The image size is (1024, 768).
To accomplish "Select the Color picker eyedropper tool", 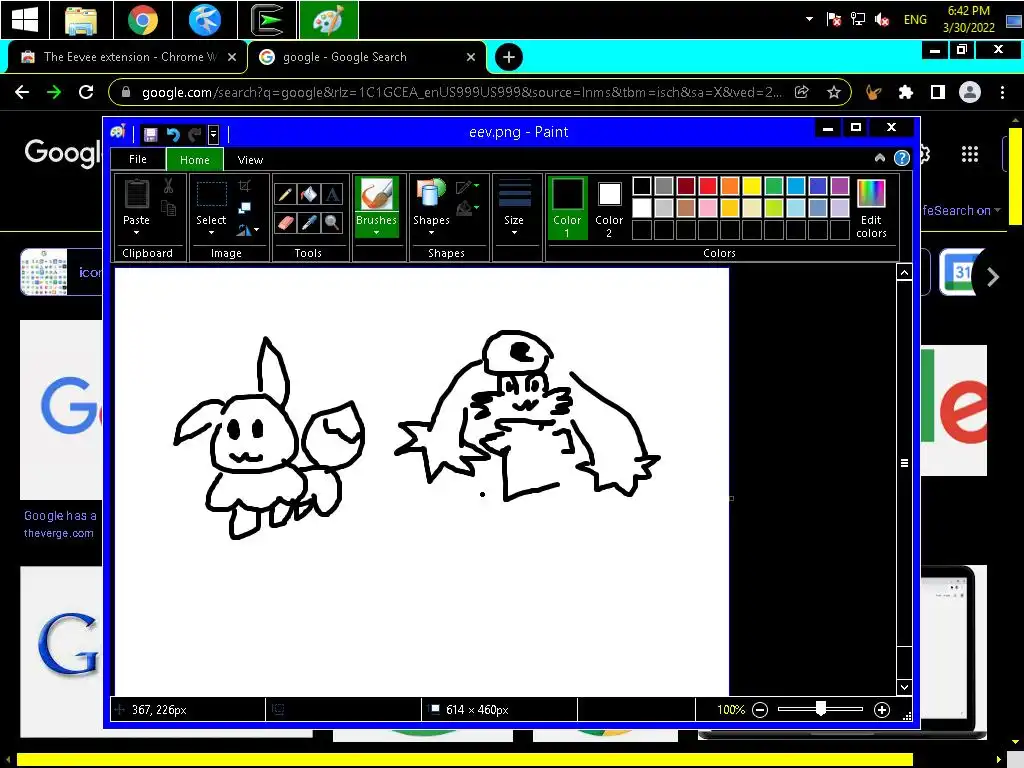I will point(308,223).
